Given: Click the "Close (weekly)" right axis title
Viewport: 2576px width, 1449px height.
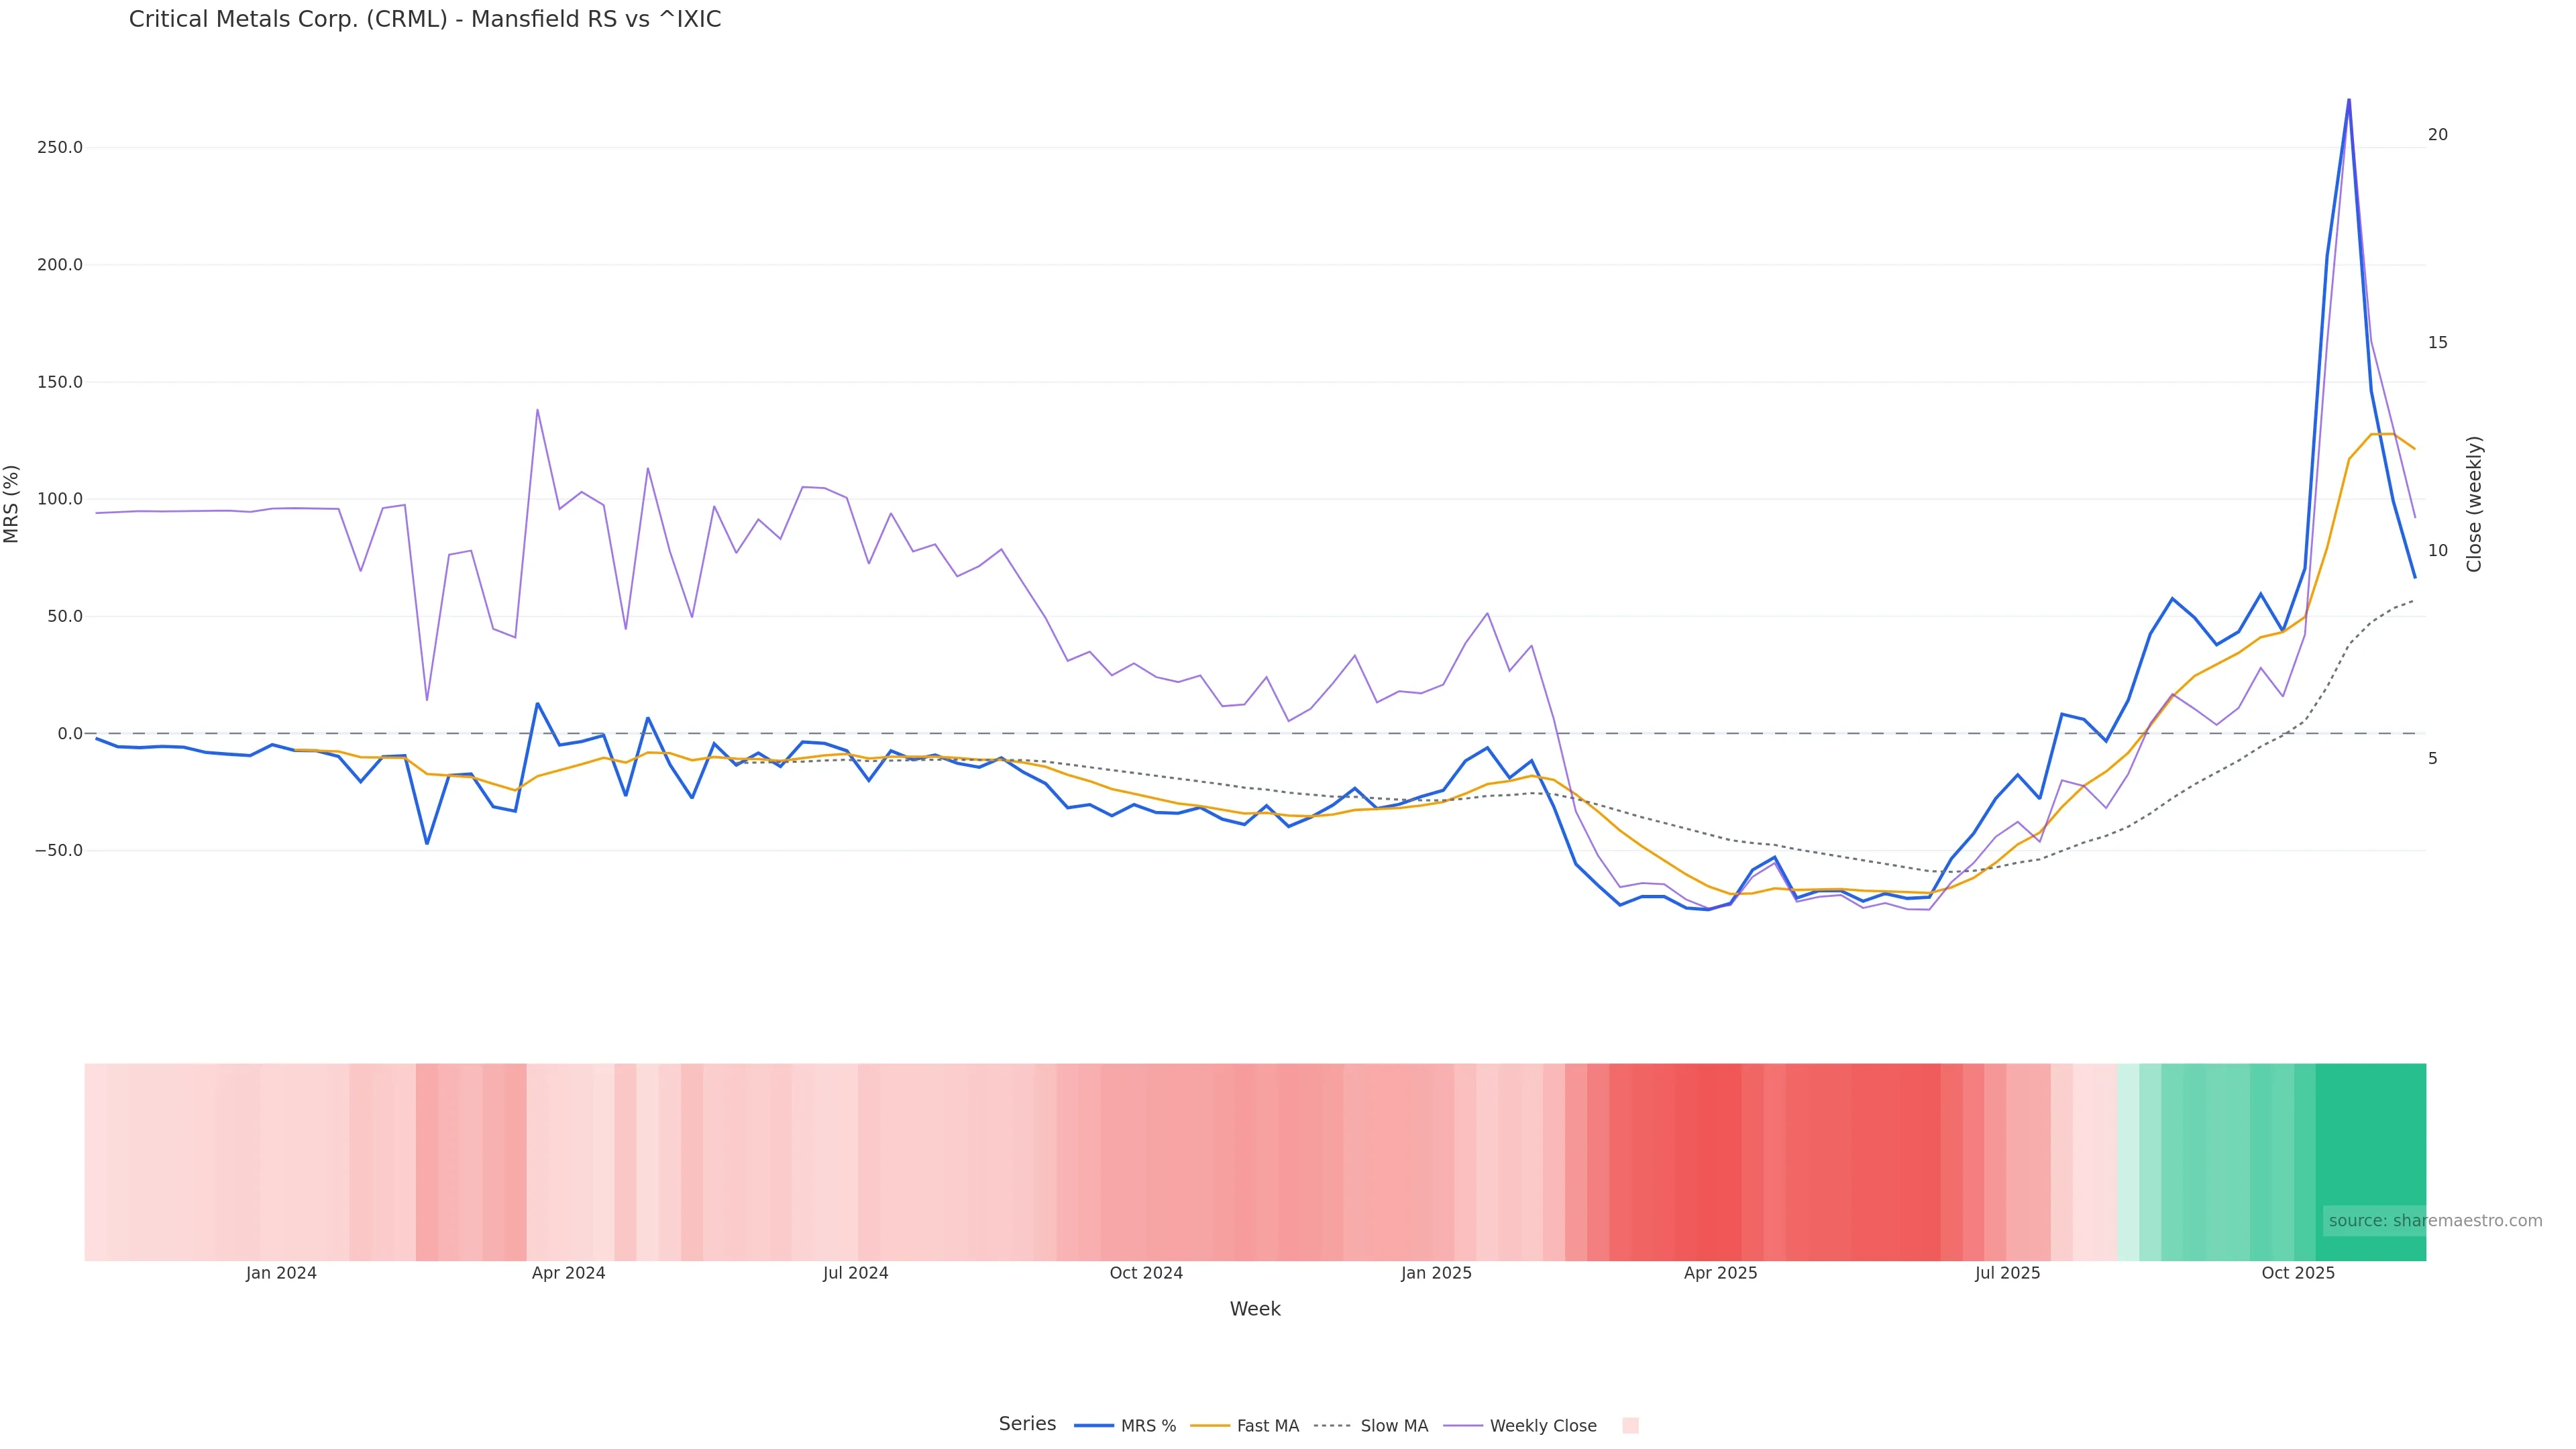Looking at the screenshot, I should pos(2475,504).
